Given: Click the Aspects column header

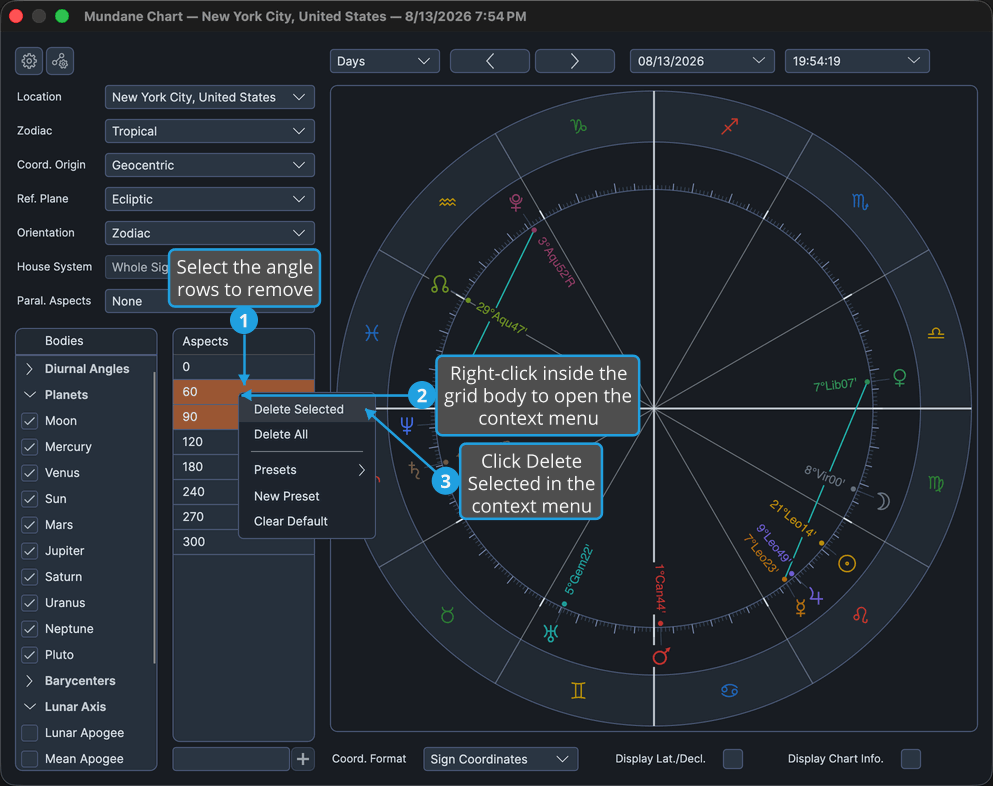Looking at the screenshot, I should pyautogui.click(x=244, y=341).
